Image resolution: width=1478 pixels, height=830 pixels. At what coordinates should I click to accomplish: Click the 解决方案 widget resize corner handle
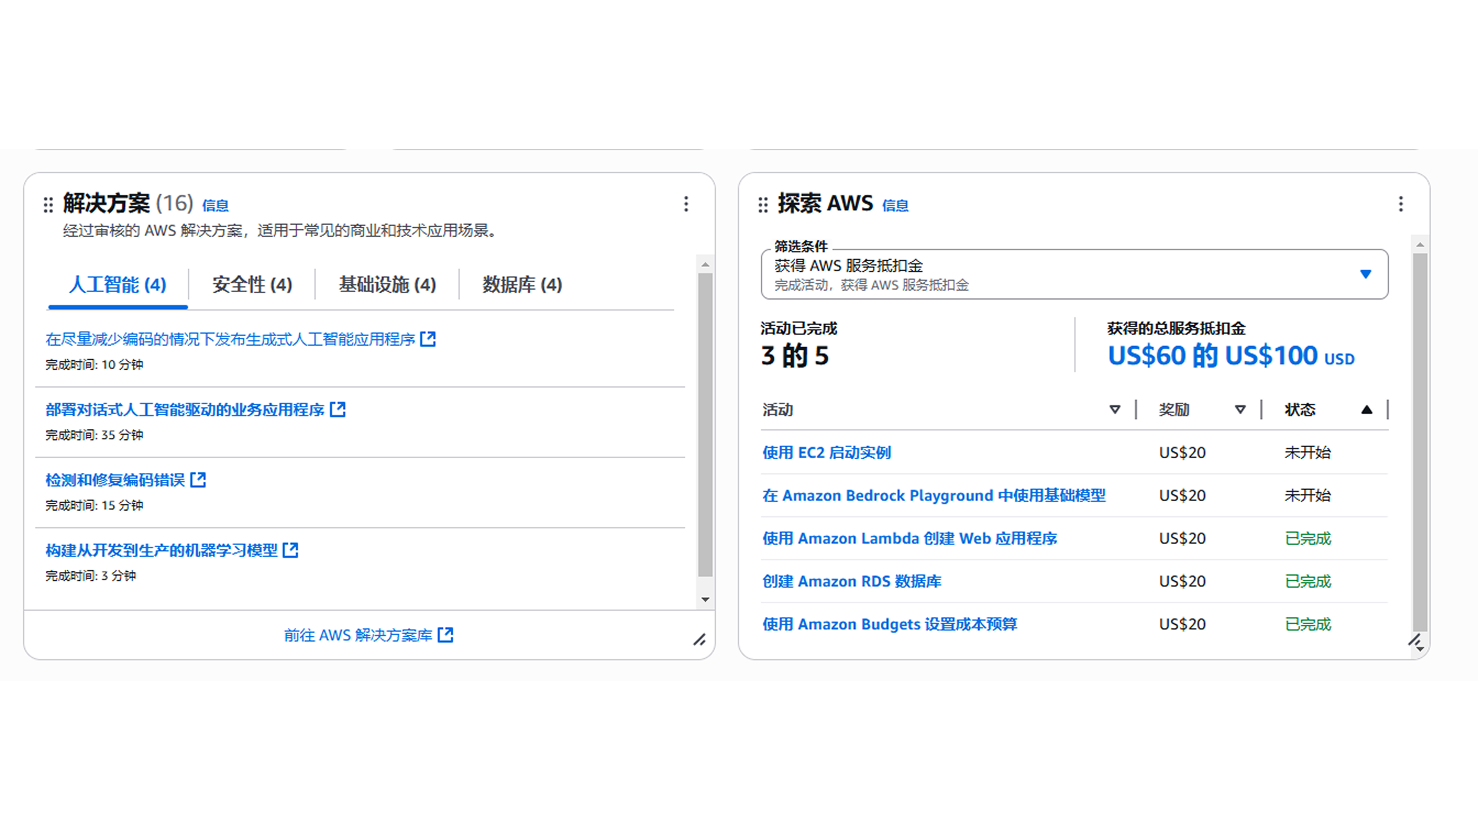[699, 640]
